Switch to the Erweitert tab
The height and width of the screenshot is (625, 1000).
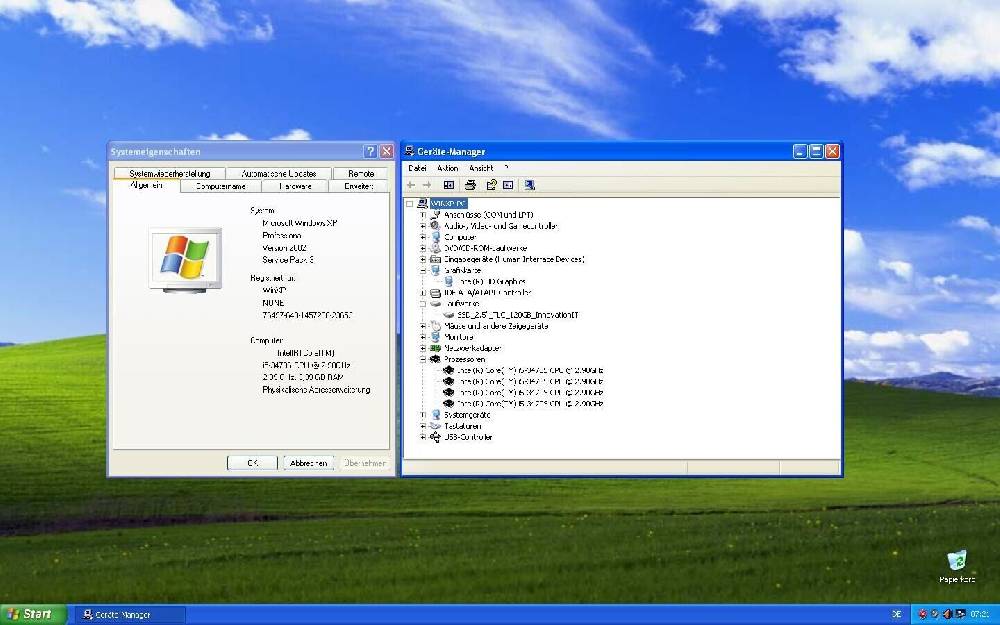358,186
